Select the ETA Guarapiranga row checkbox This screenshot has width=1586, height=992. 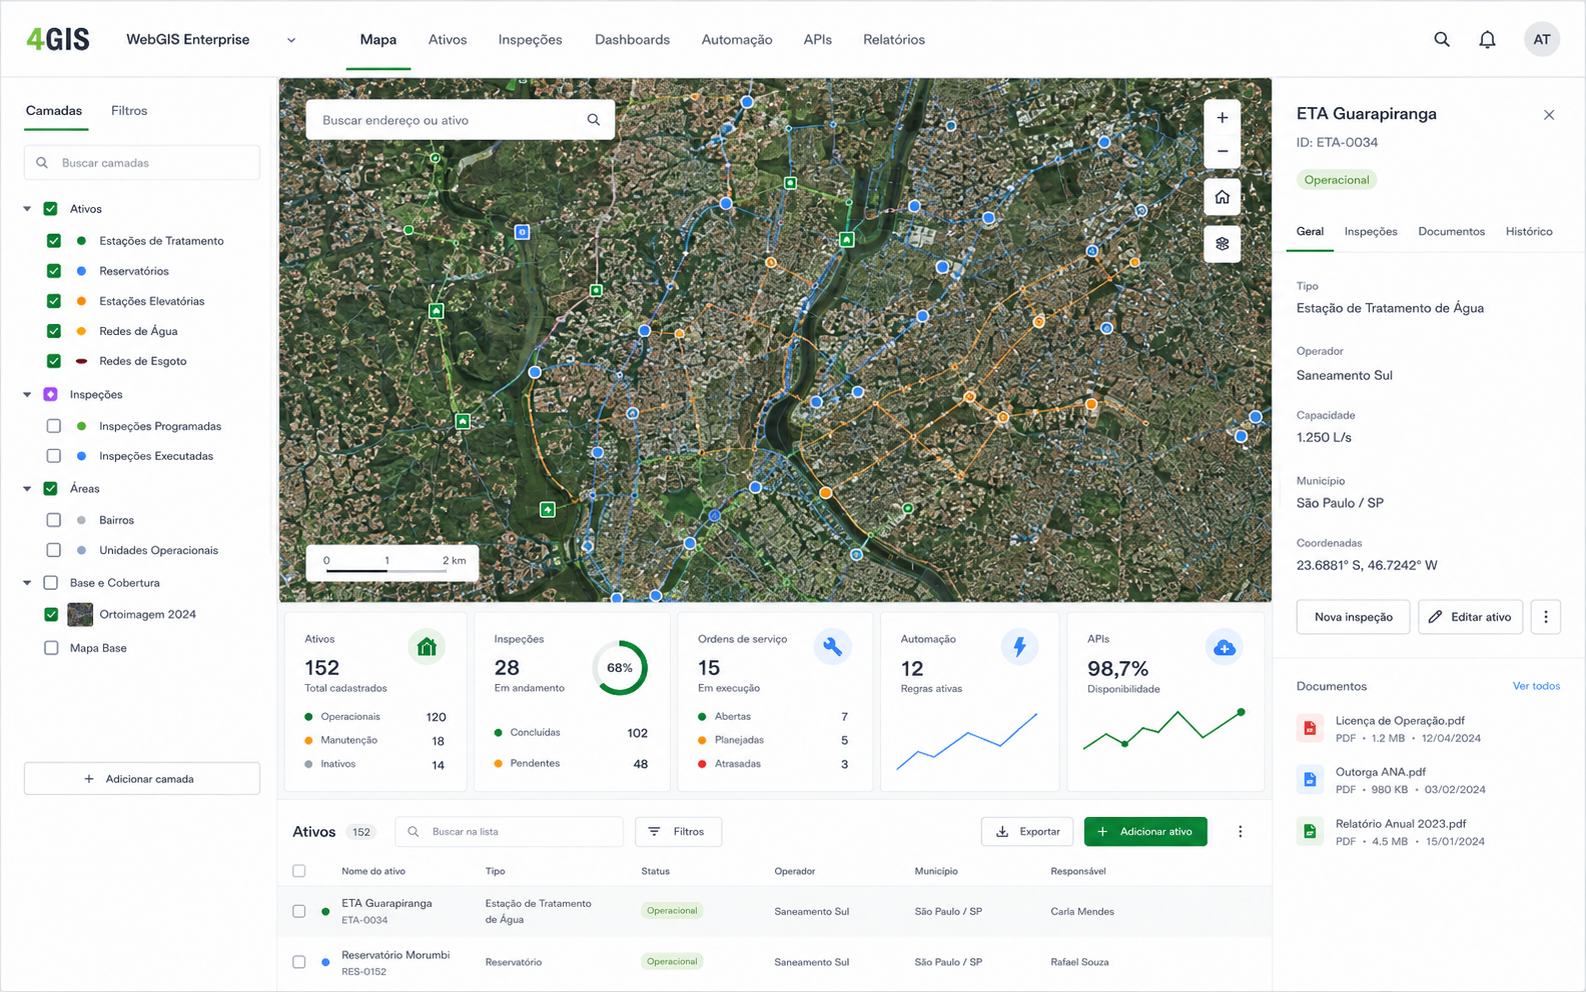[299, 911]
